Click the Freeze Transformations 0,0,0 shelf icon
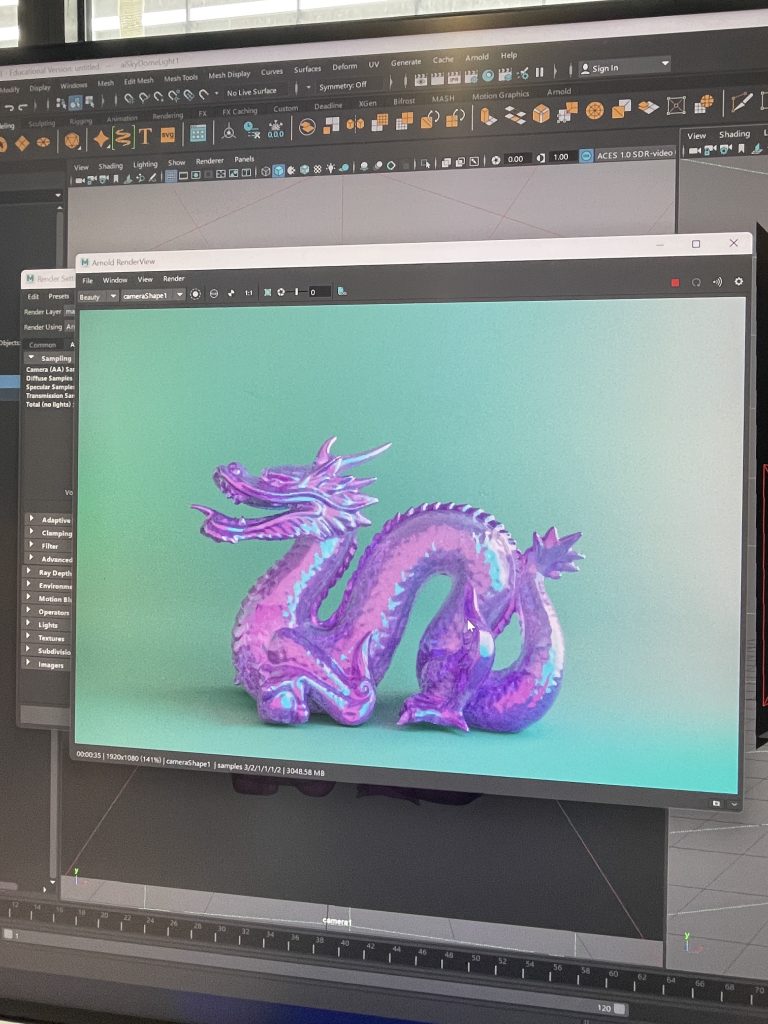768x1024 pixels. [x=276, y=129]
